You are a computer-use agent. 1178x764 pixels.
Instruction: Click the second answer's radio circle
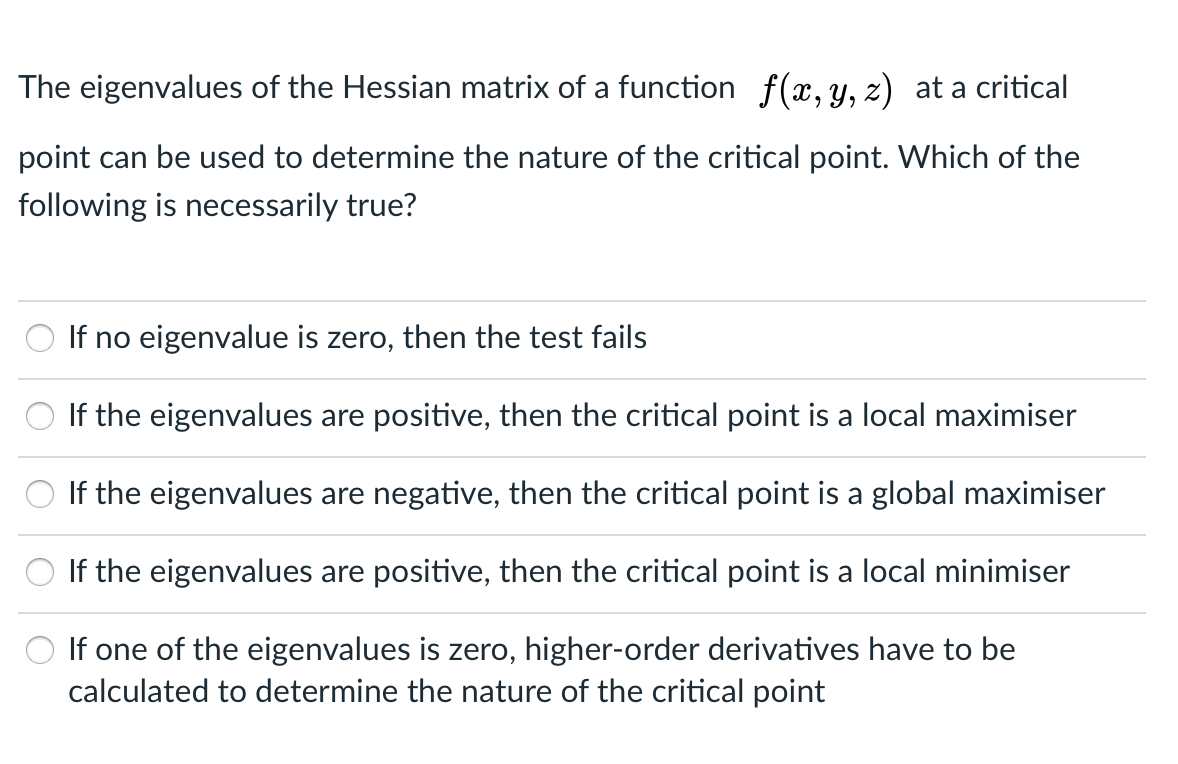point(39,416)
